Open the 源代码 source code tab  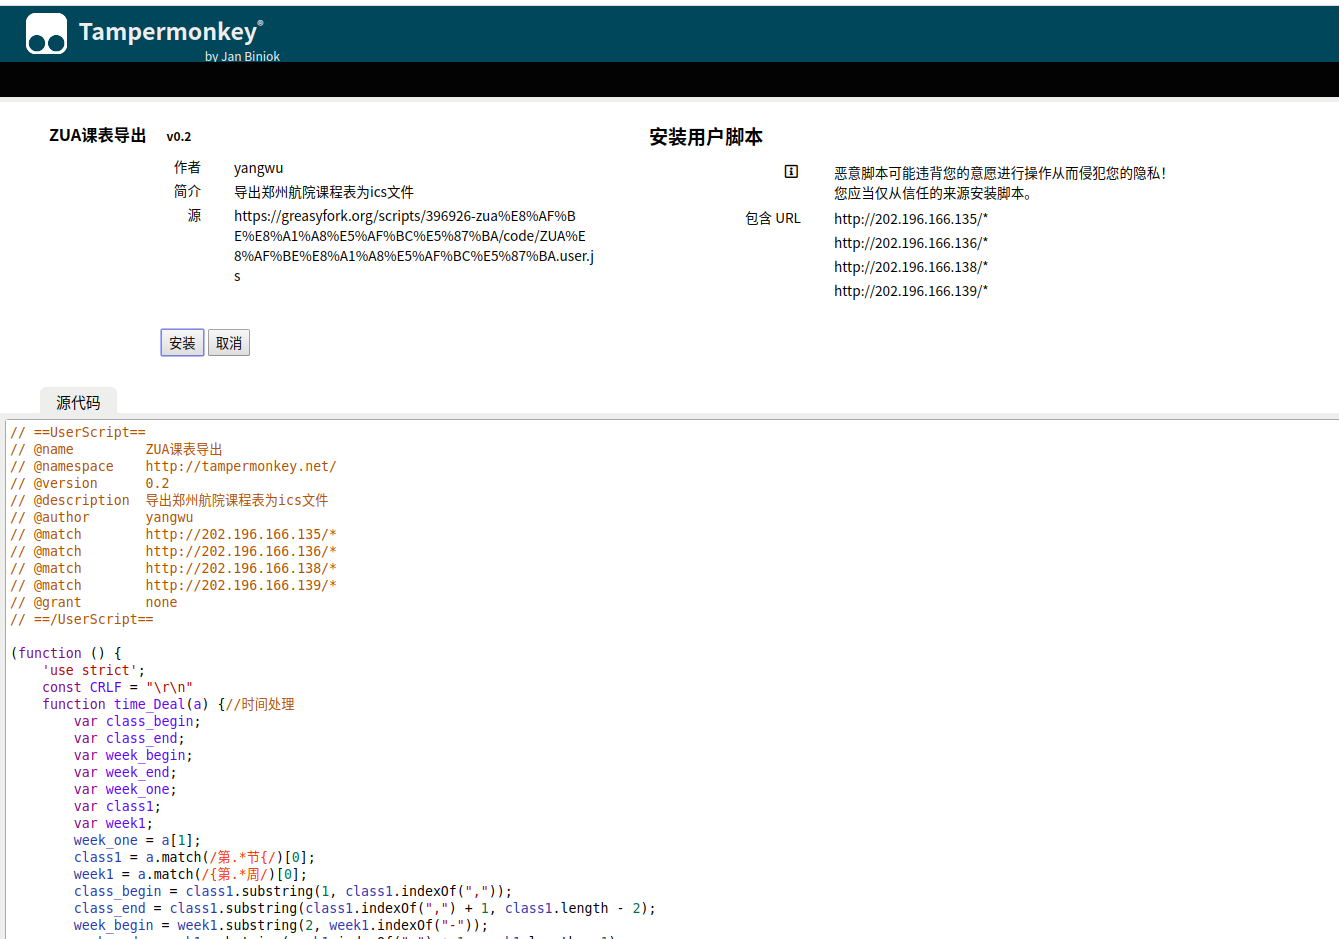78,401
